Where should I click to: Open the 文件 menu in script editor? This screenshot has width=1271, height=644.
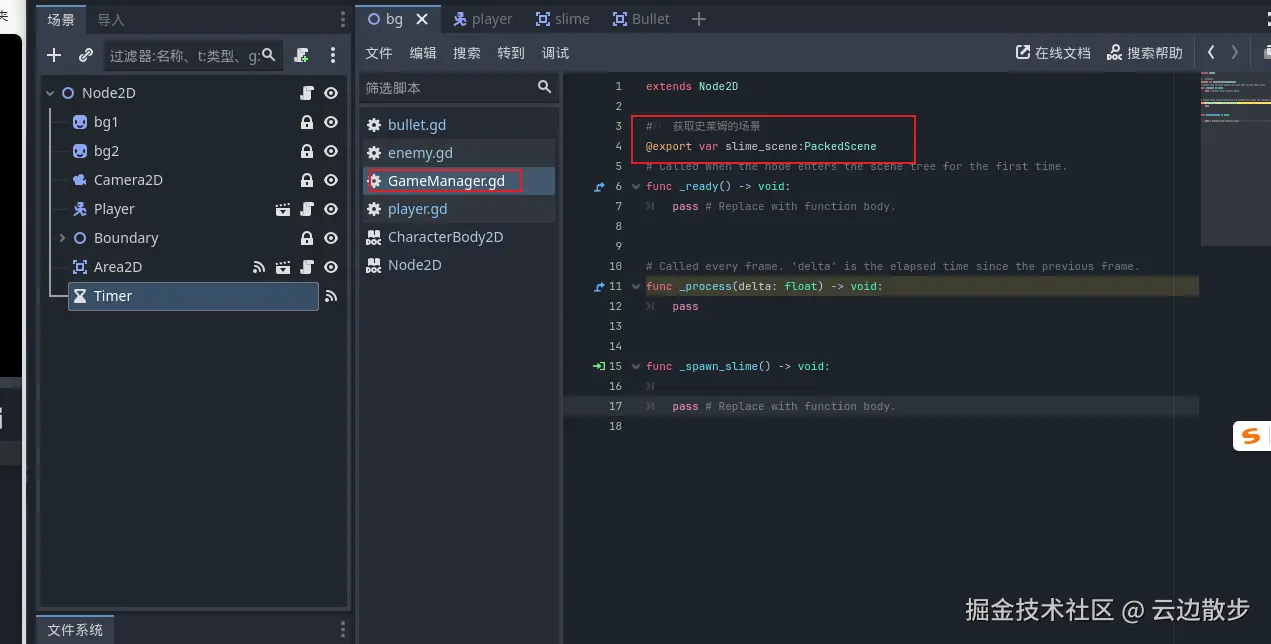tap(379, 53)
